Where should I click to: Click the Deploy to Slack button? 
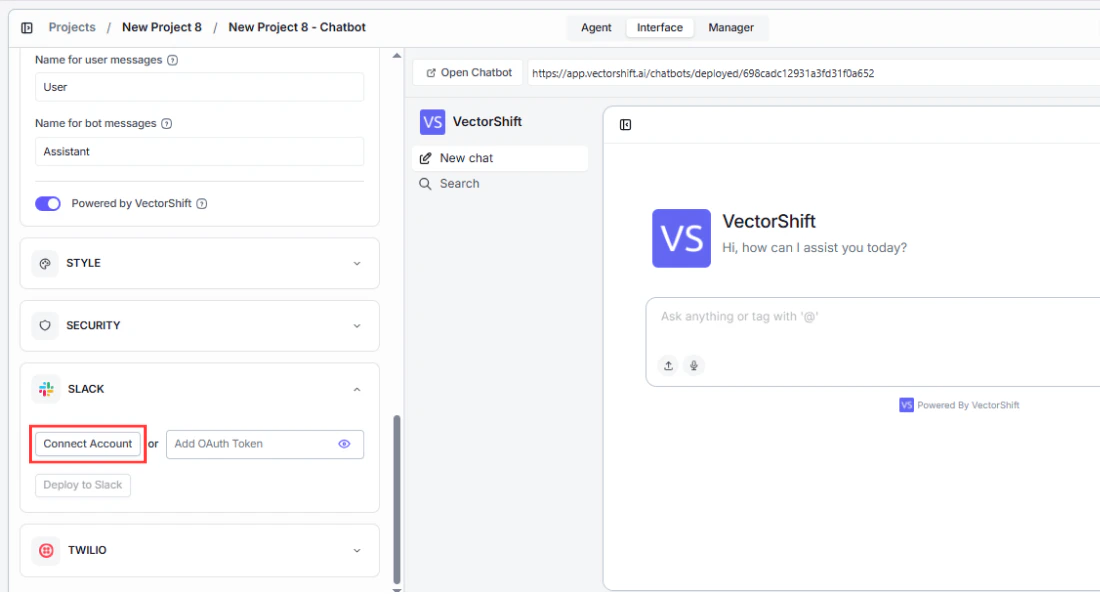[x=83, y=486]
